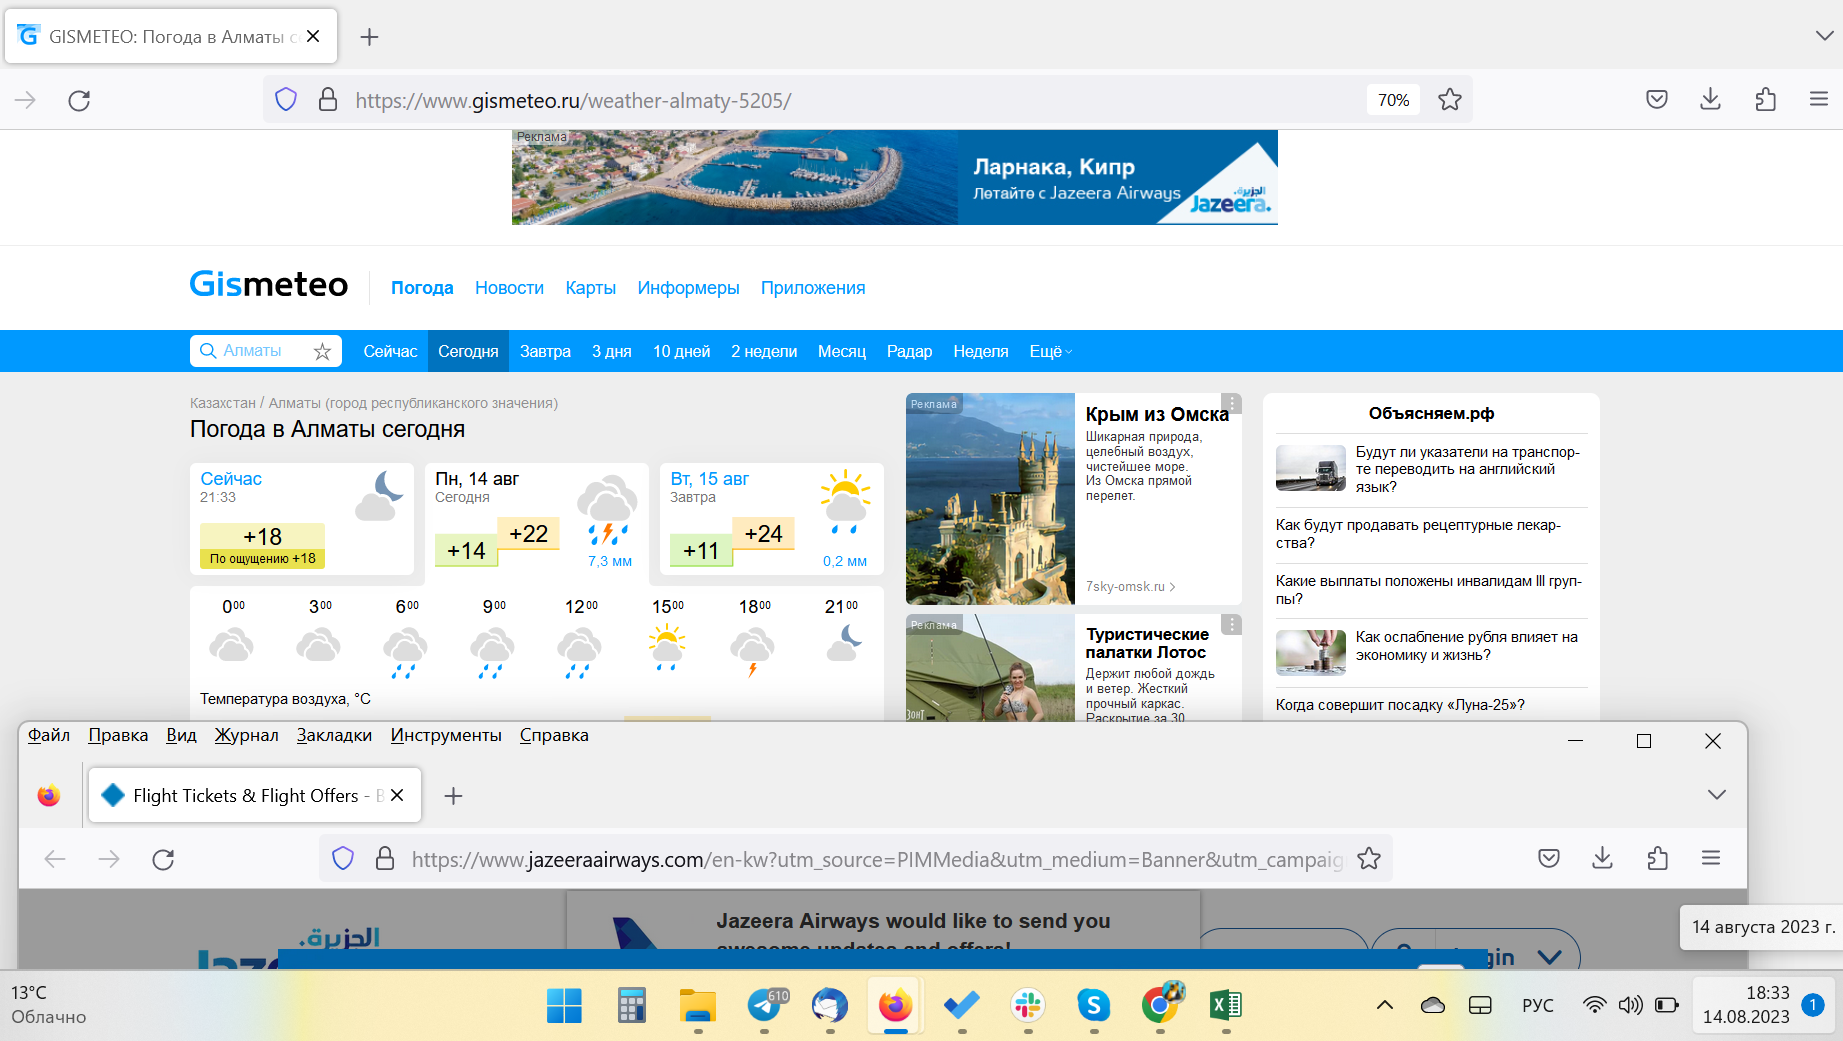Open tracking protection shield on Gismeteo
The width and height of the screenshot is (1843, 1041).
click(286, 100)
